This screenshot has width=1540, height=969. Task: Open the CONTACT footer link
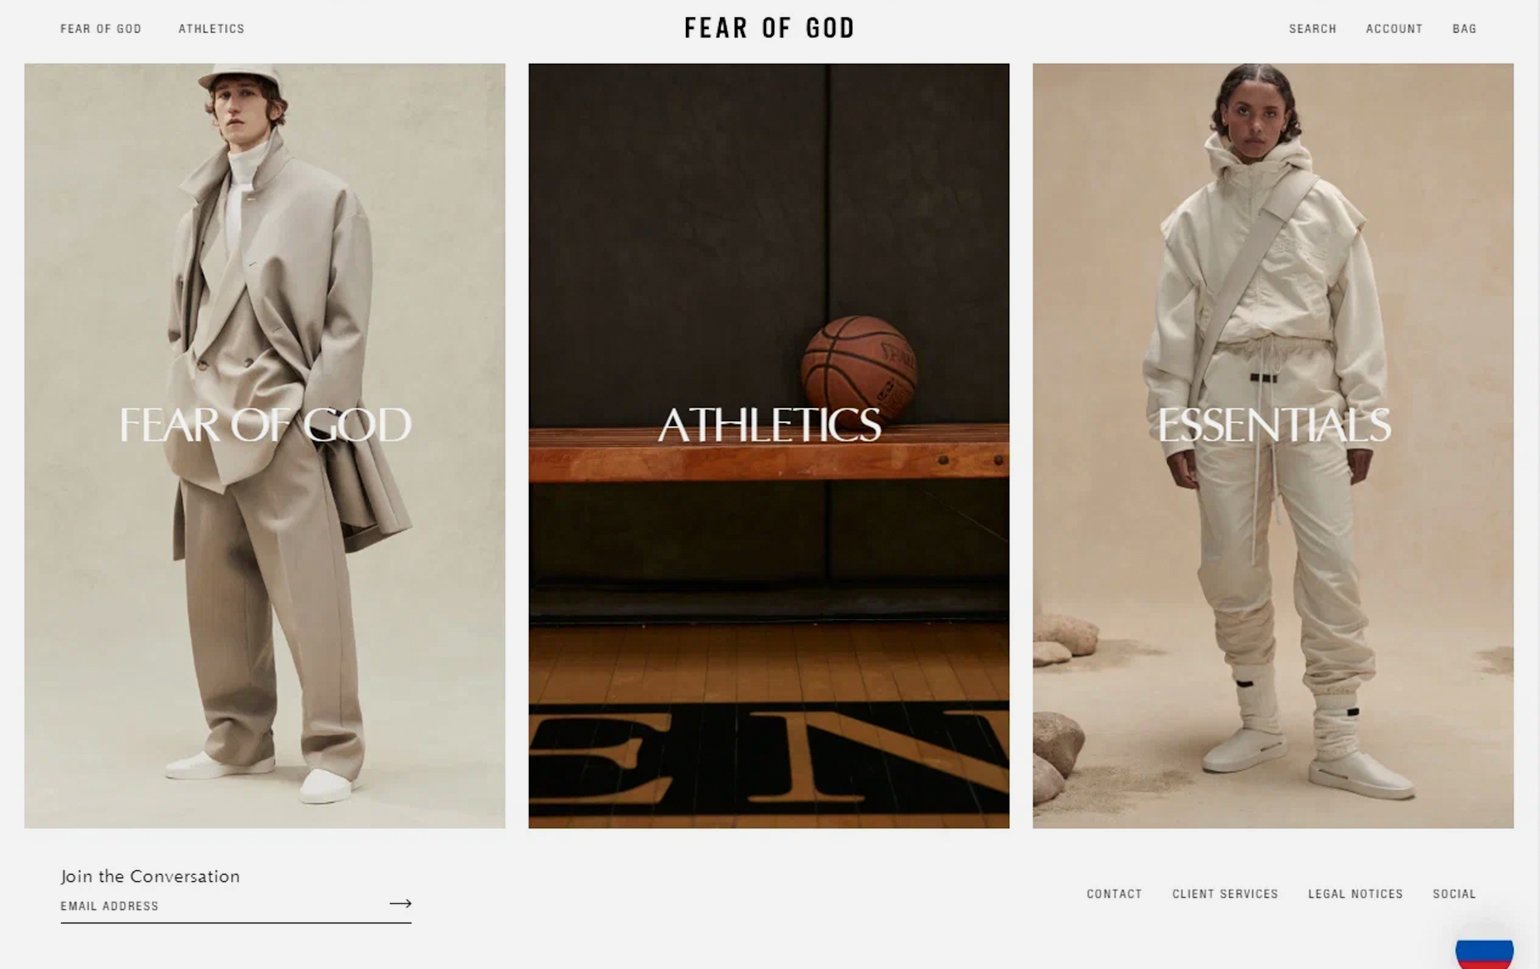click(1114, 894)
